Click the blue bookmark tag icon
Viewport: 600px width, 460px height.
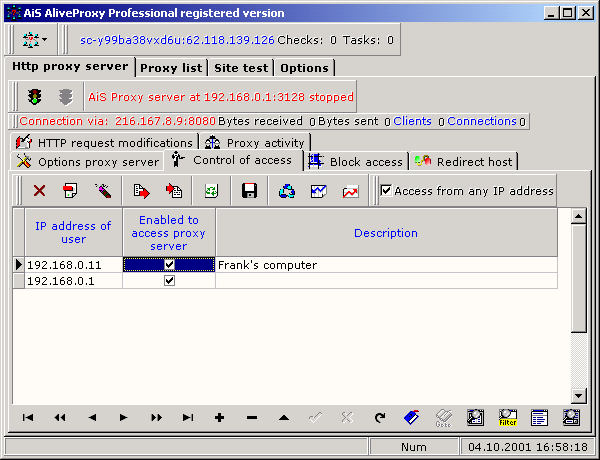pos(411,417)
